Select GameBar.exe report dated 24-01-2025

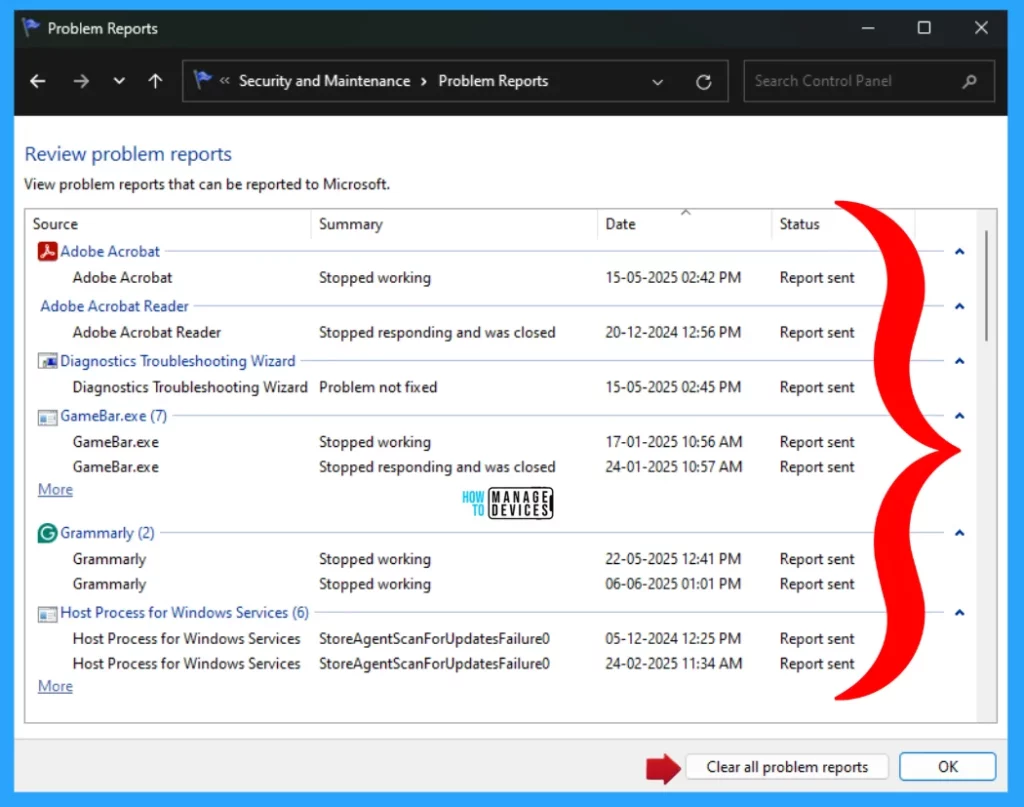(464, 467)
